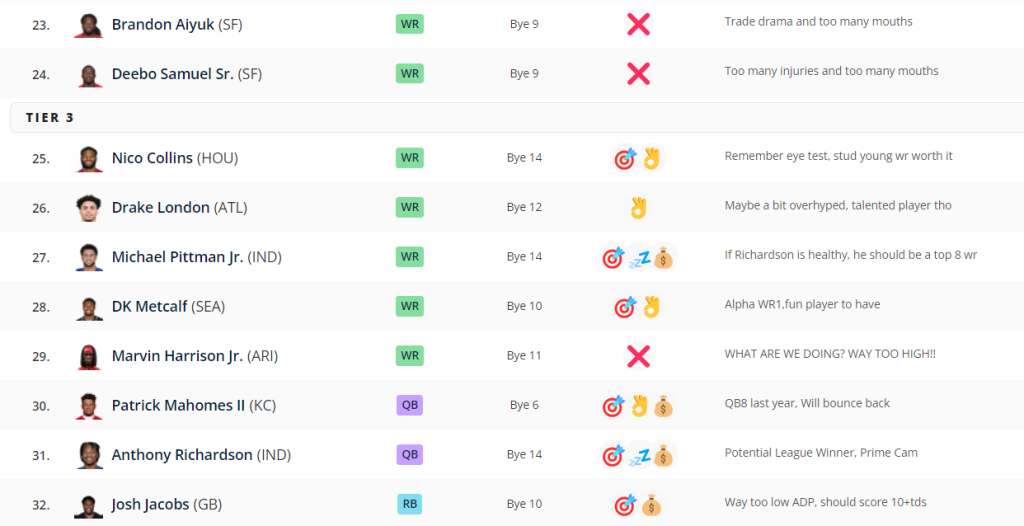Open Anthony Richardson player name link

[x=182, y=455]
